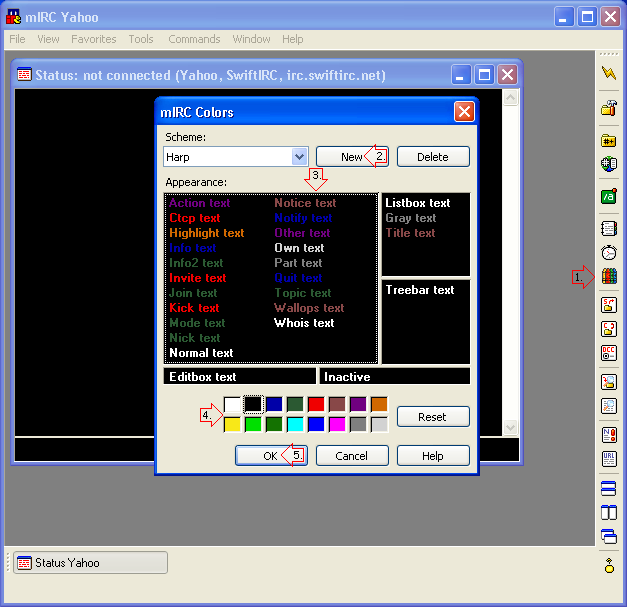Select the Highlight text item
Viewport: 627px width, 607px height.
pos(207,233)
